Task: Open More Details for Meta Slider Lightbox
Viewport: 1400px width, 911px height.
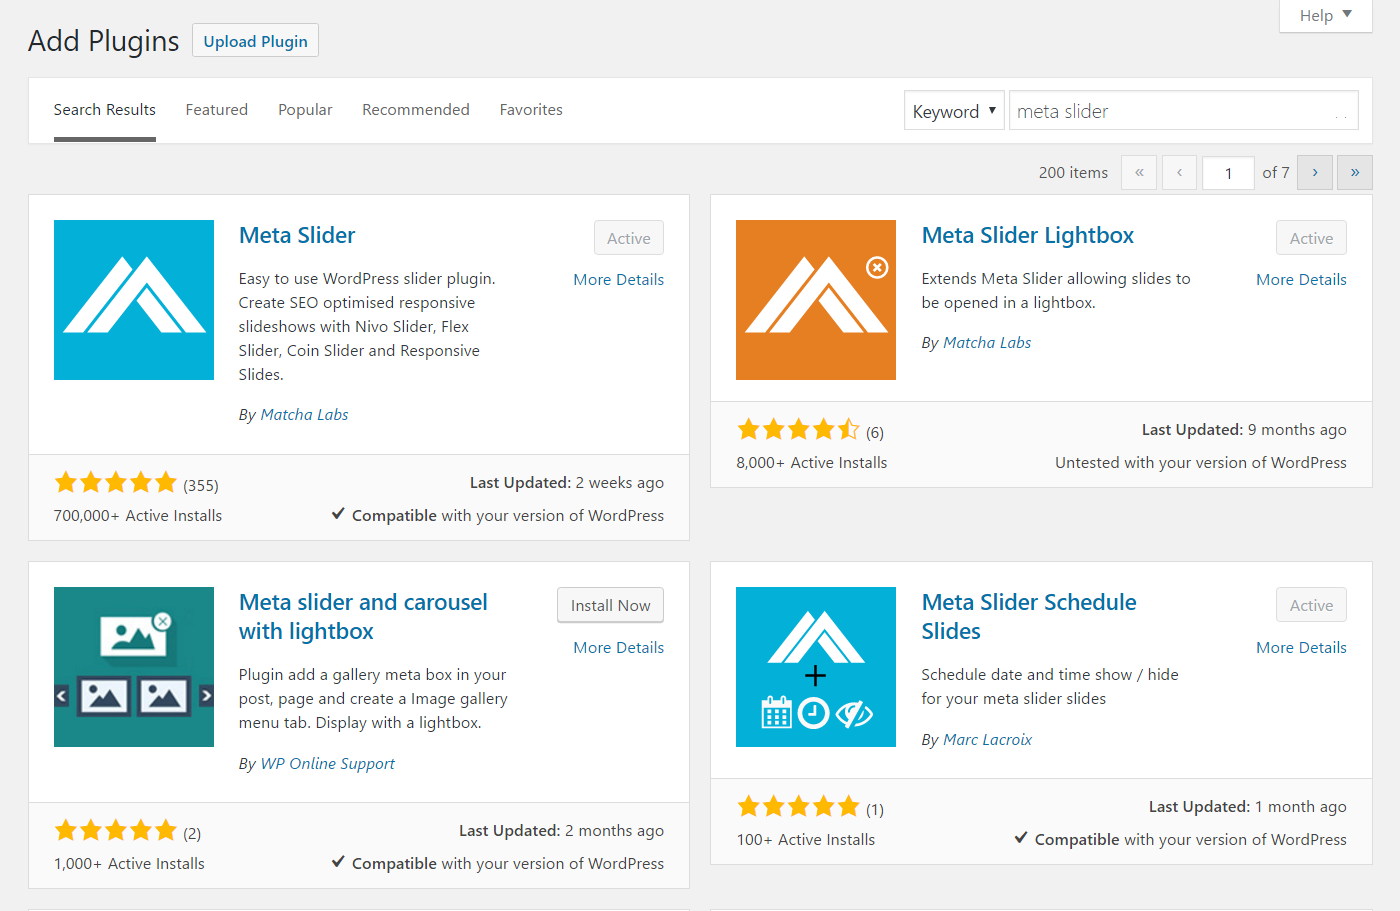Action: [1301, 280]
